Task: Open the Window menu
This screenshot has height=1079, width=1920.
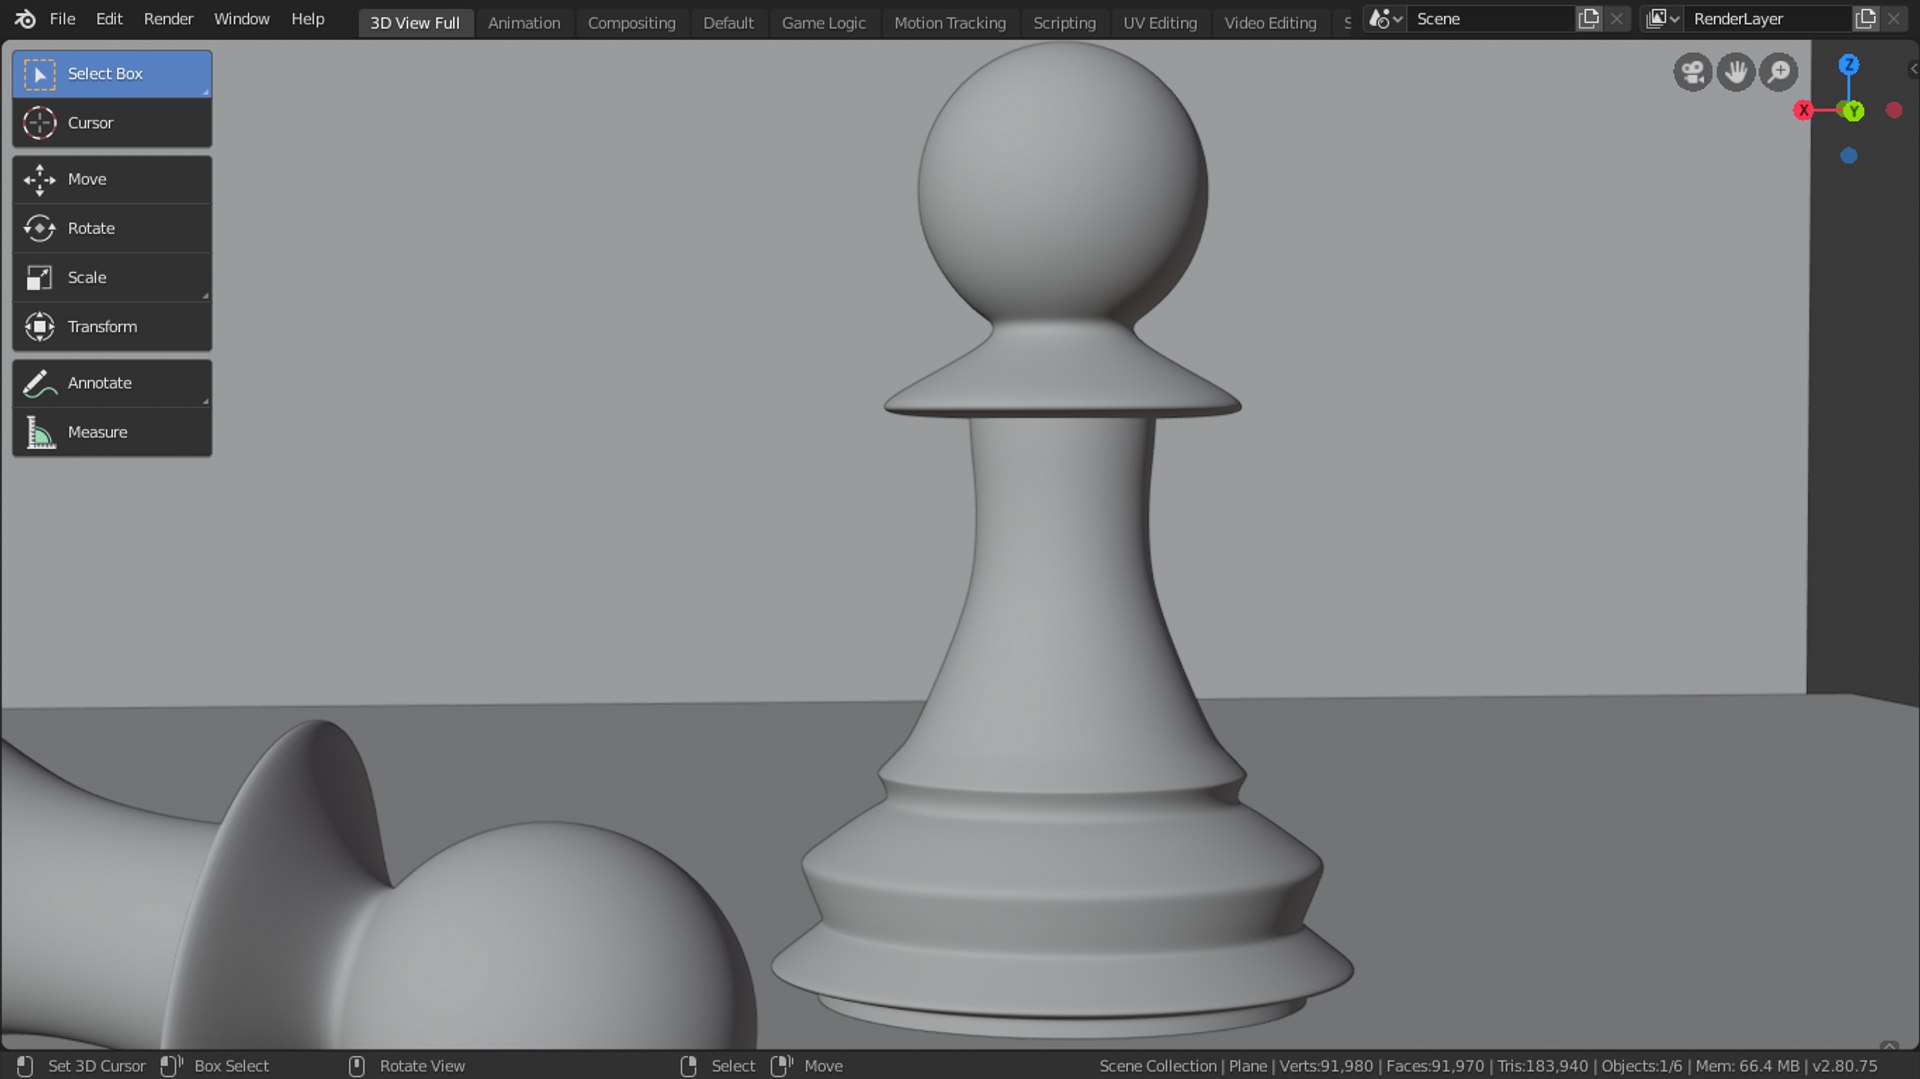Action: [x=241, y=19]
